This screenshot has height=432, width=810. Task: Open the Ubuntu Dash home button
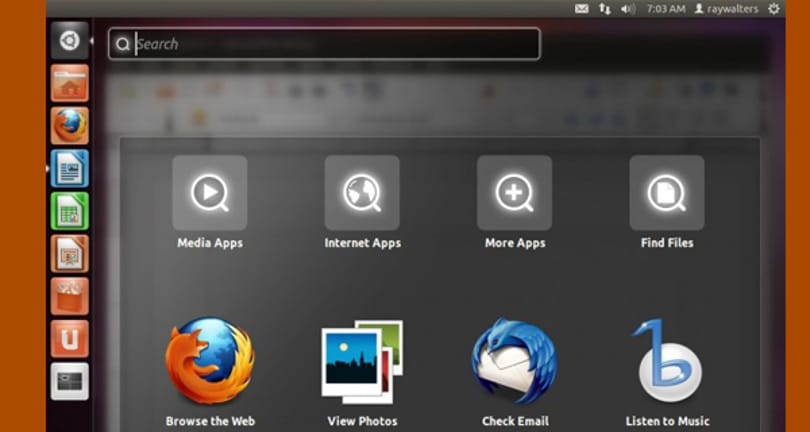tap(70, 40)
